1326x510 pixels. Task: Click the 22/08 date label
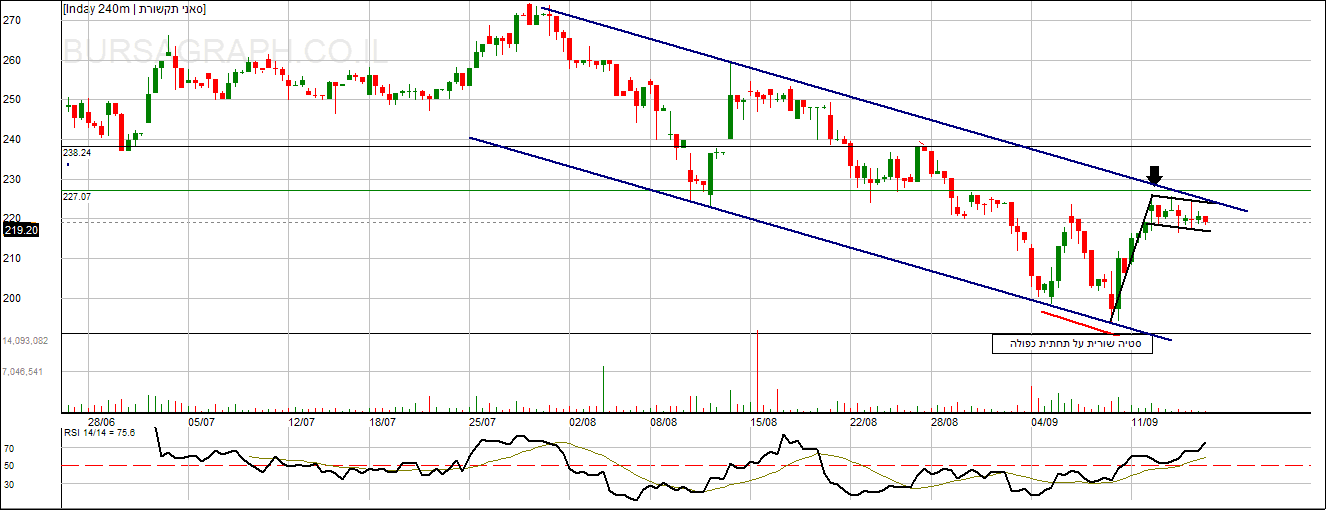(864, 422)
